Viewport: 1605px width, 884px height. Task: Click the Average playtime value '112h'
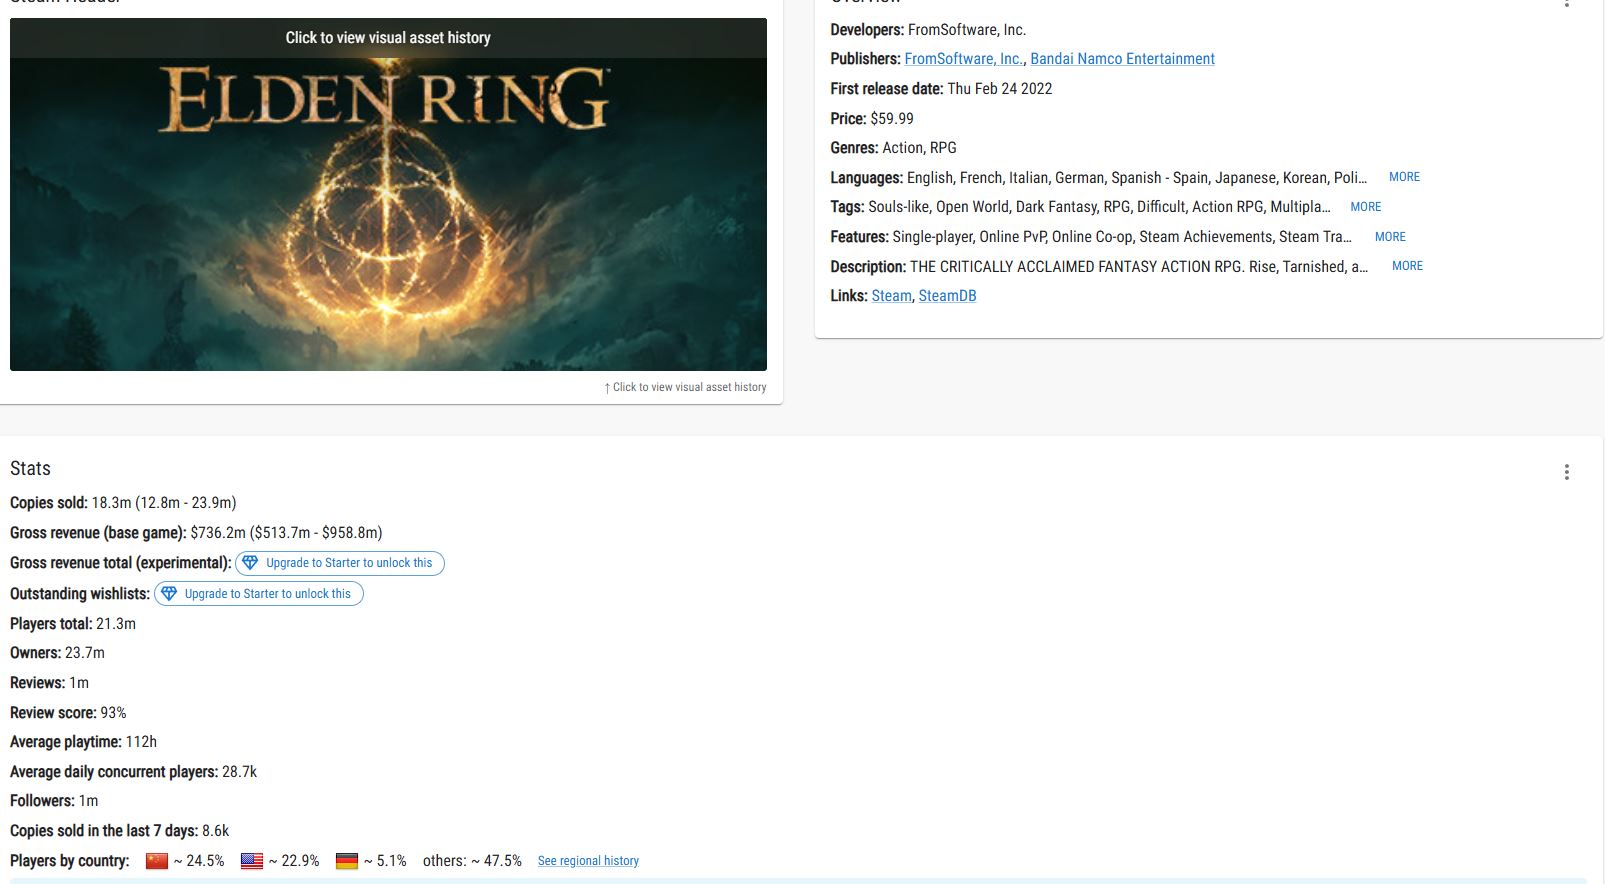(141, 742)
